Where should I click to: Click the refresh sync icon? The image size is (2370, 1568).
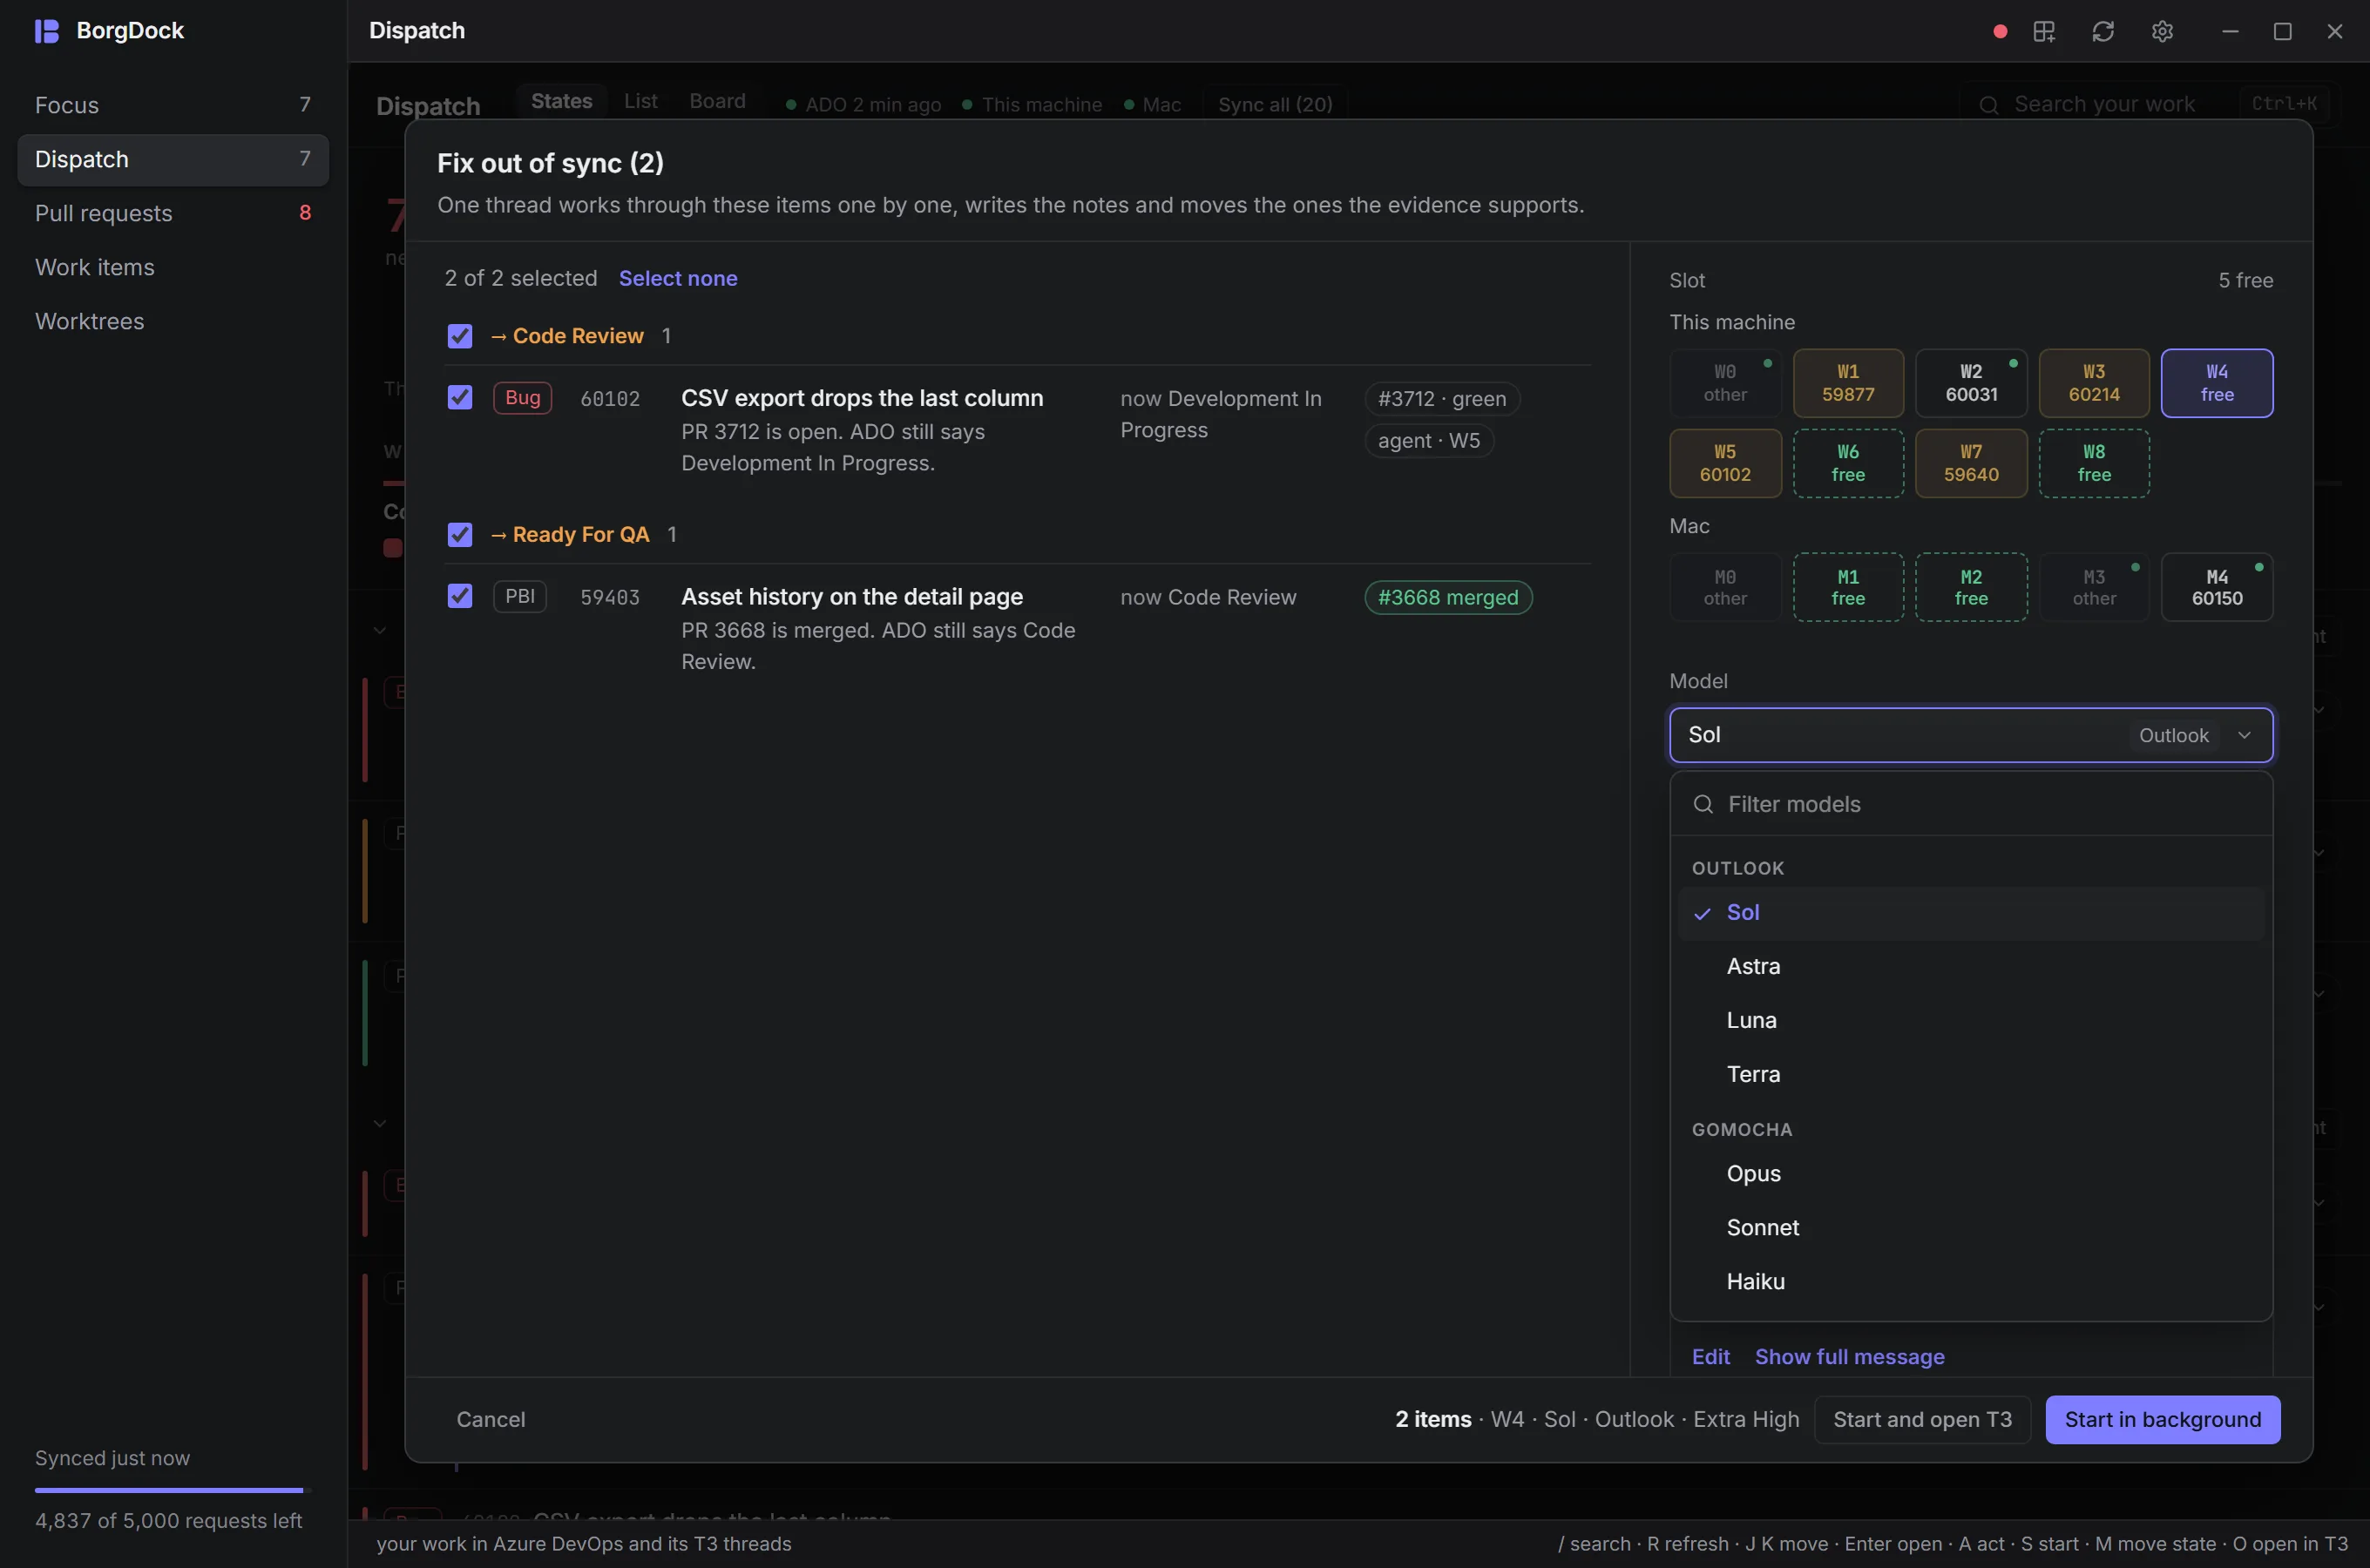pos(2103,31)
